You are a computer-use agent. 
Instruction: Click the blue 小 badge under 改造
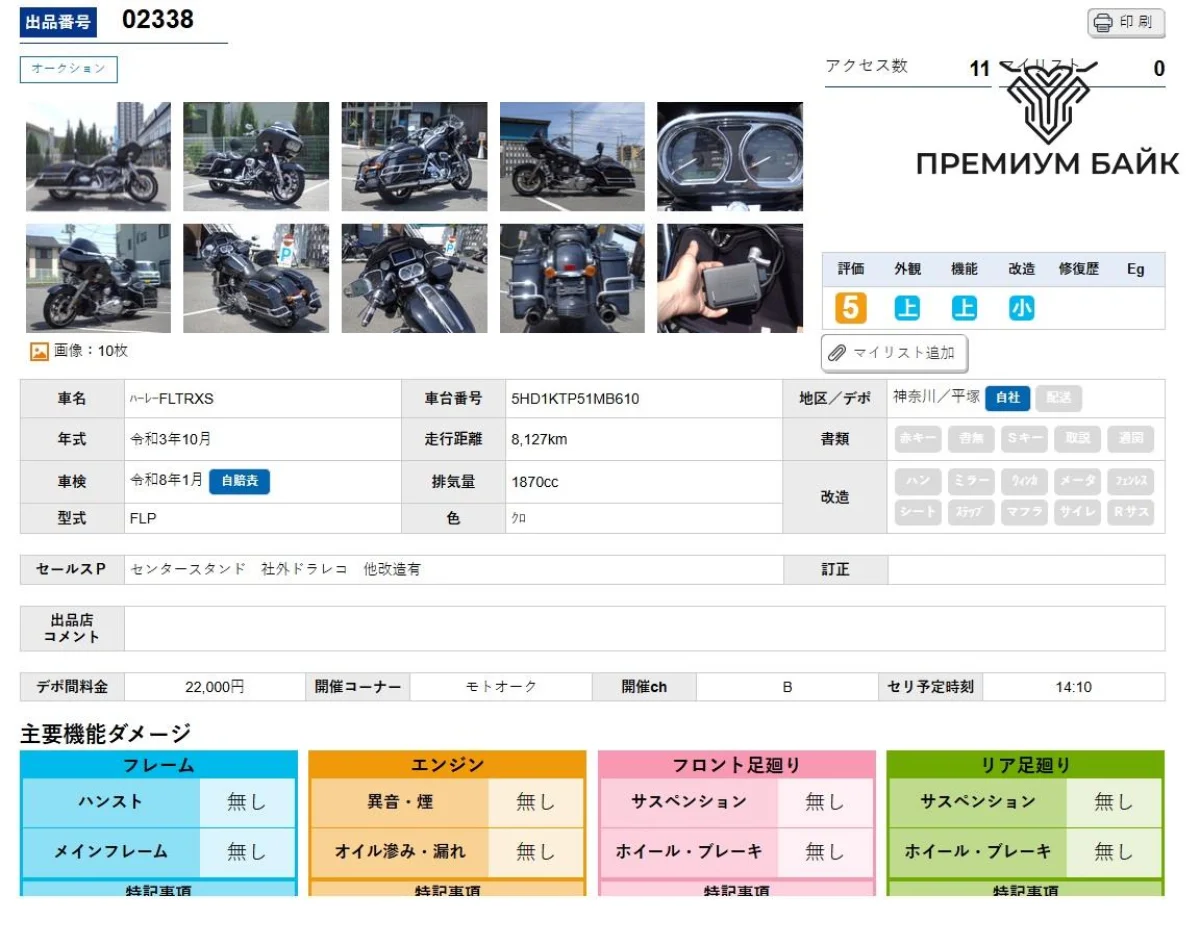click(x=1021, y=308)
